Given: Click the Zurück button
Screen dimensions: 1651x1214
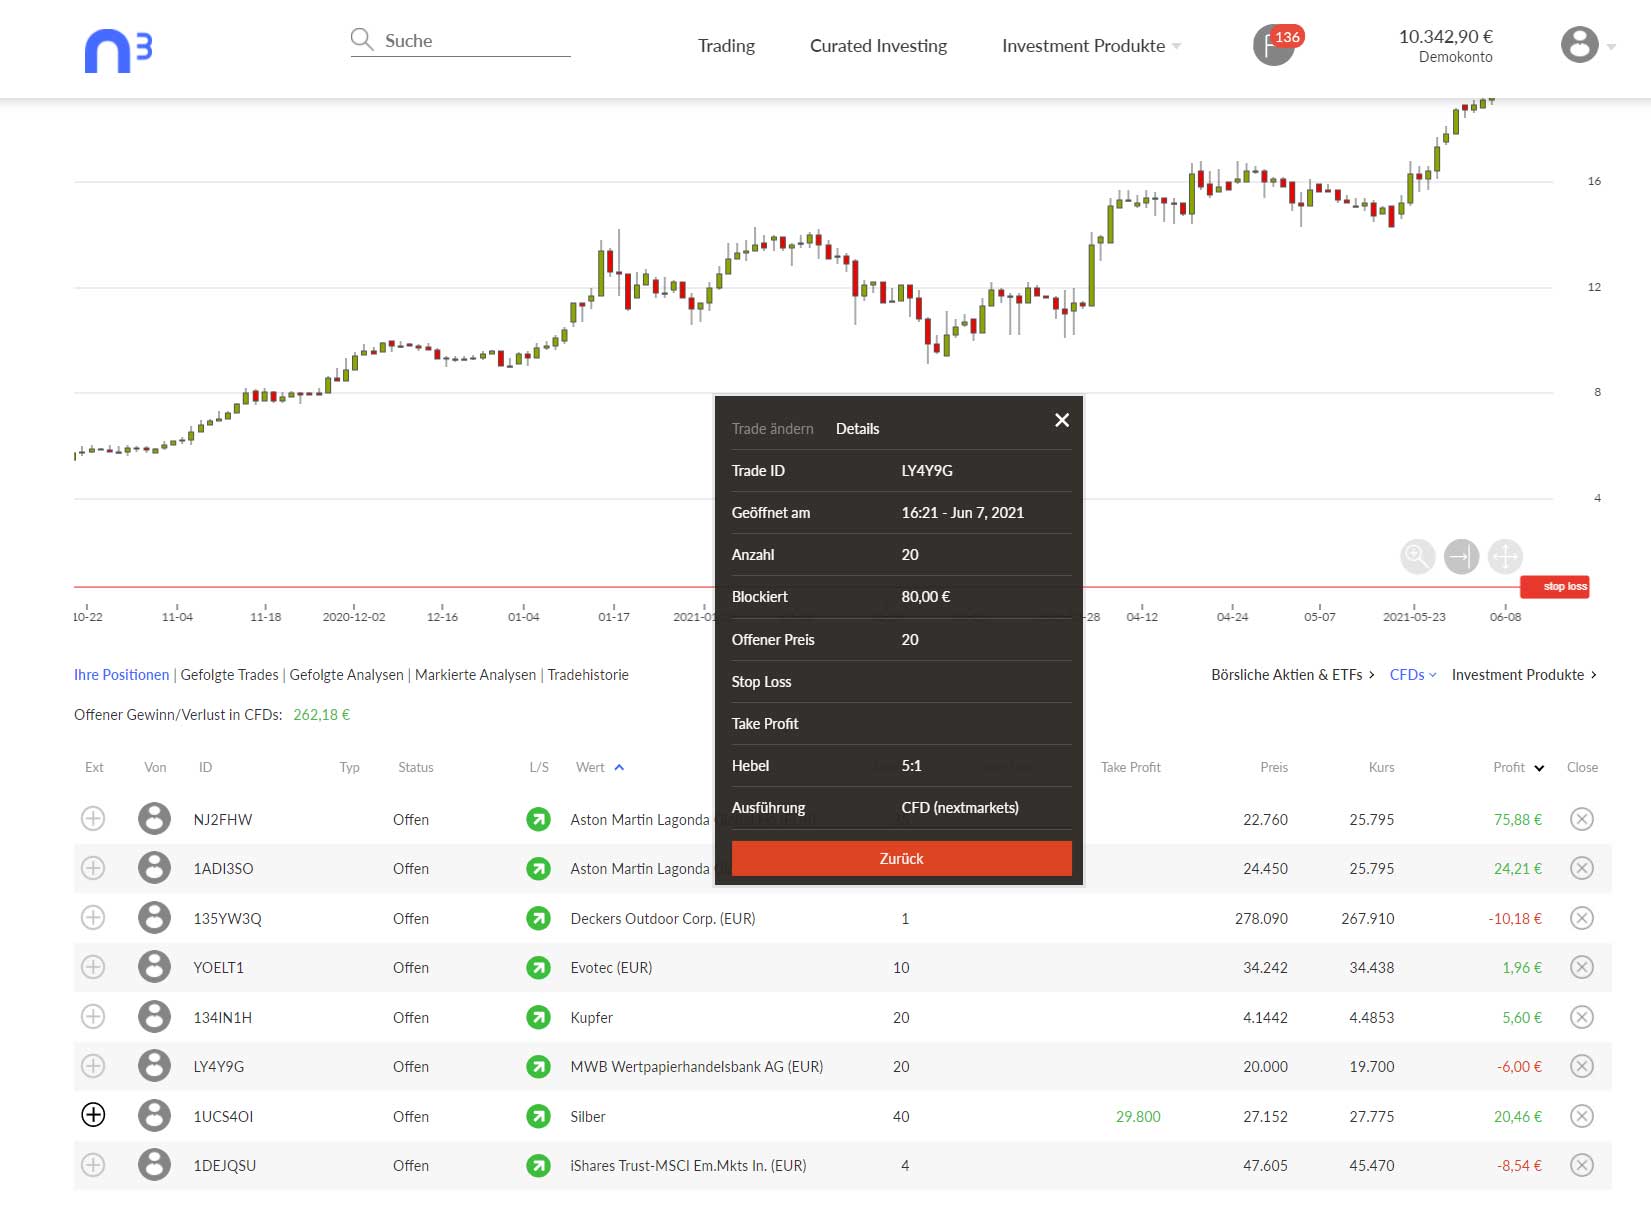Looking at the screenshot, I should (901, 858).
